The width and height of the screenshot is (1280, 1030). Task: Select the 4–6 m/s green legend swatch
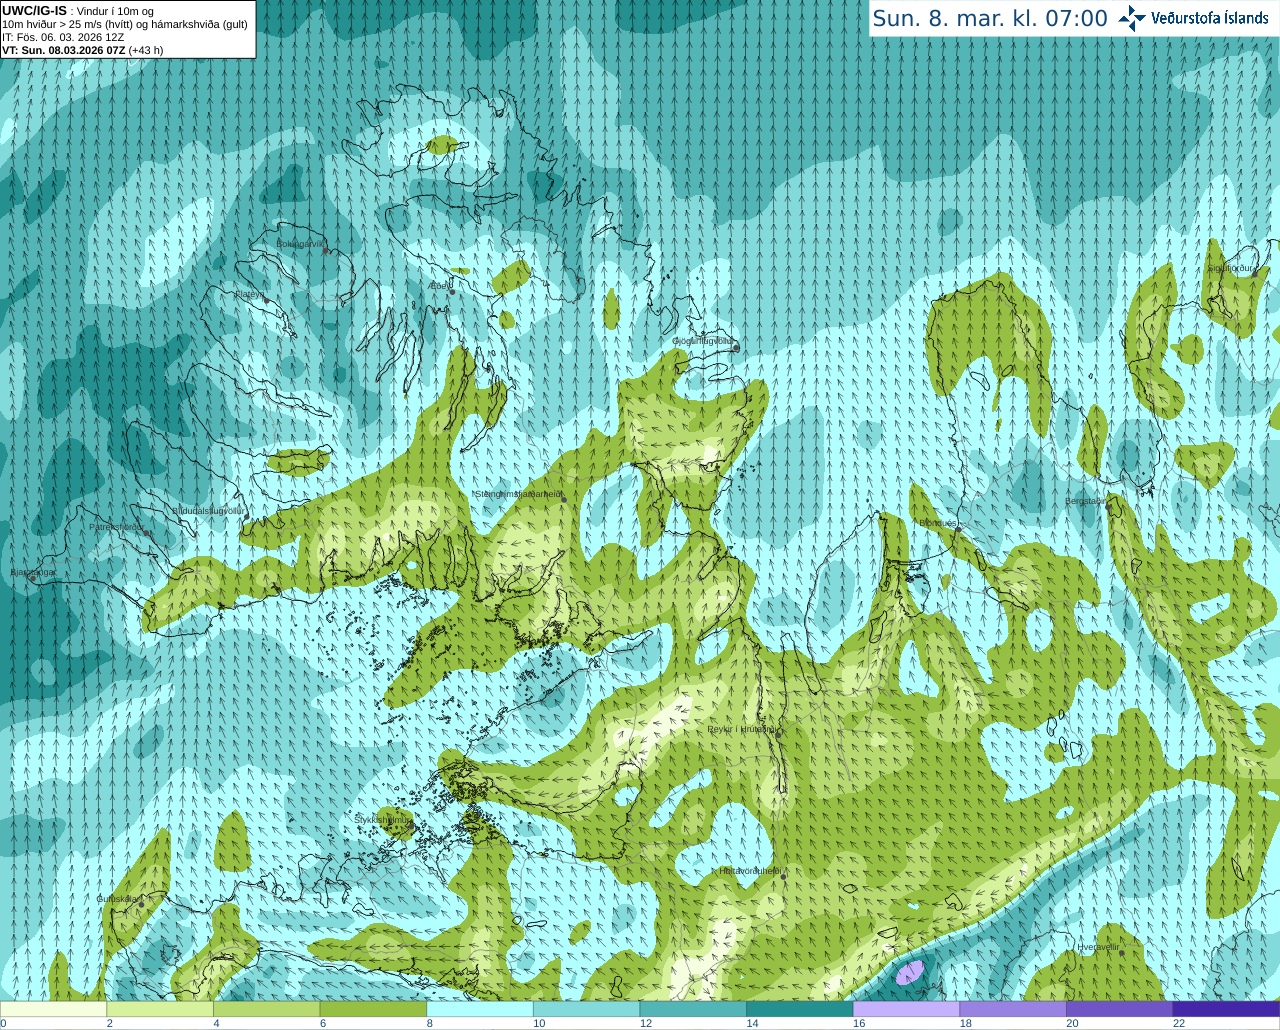[x=266, y=1009]
